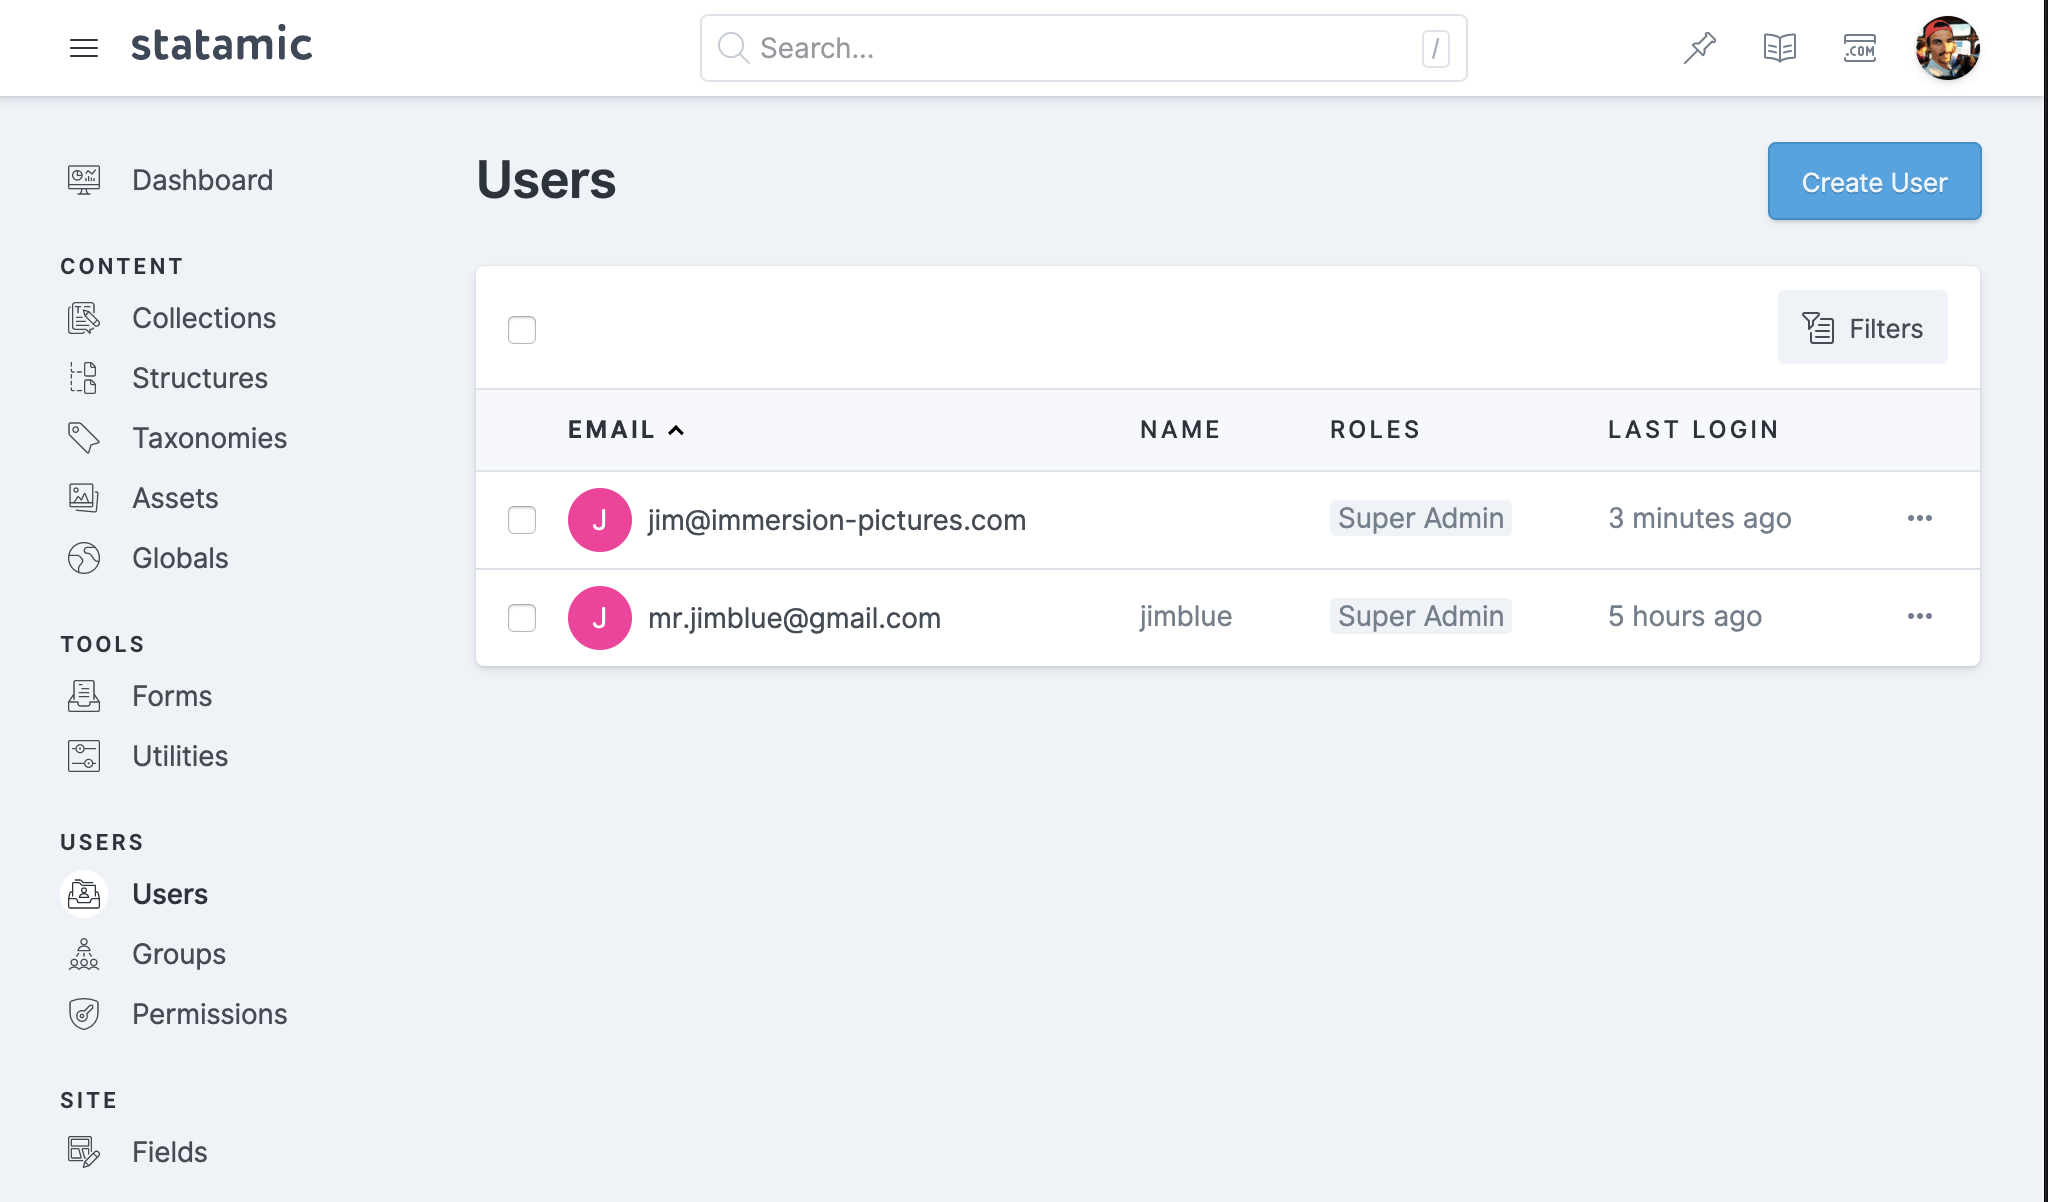Select the Structures icon in sidebar

tap(84, 378)
